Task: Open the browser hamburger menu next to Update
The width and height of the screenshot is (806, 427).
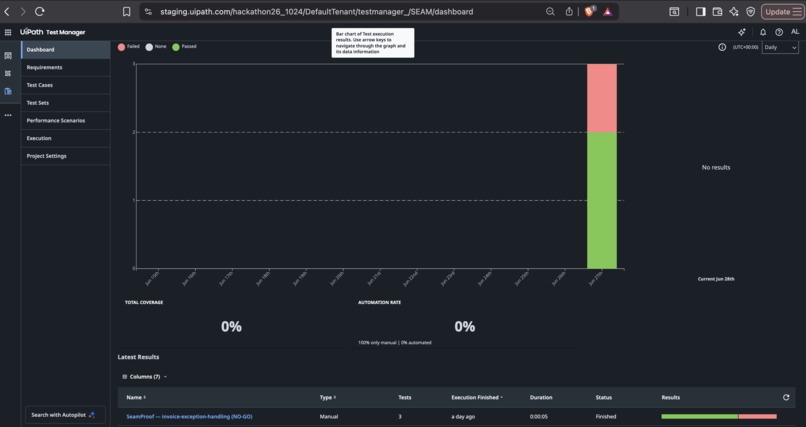Action: (x=797, y=11)
